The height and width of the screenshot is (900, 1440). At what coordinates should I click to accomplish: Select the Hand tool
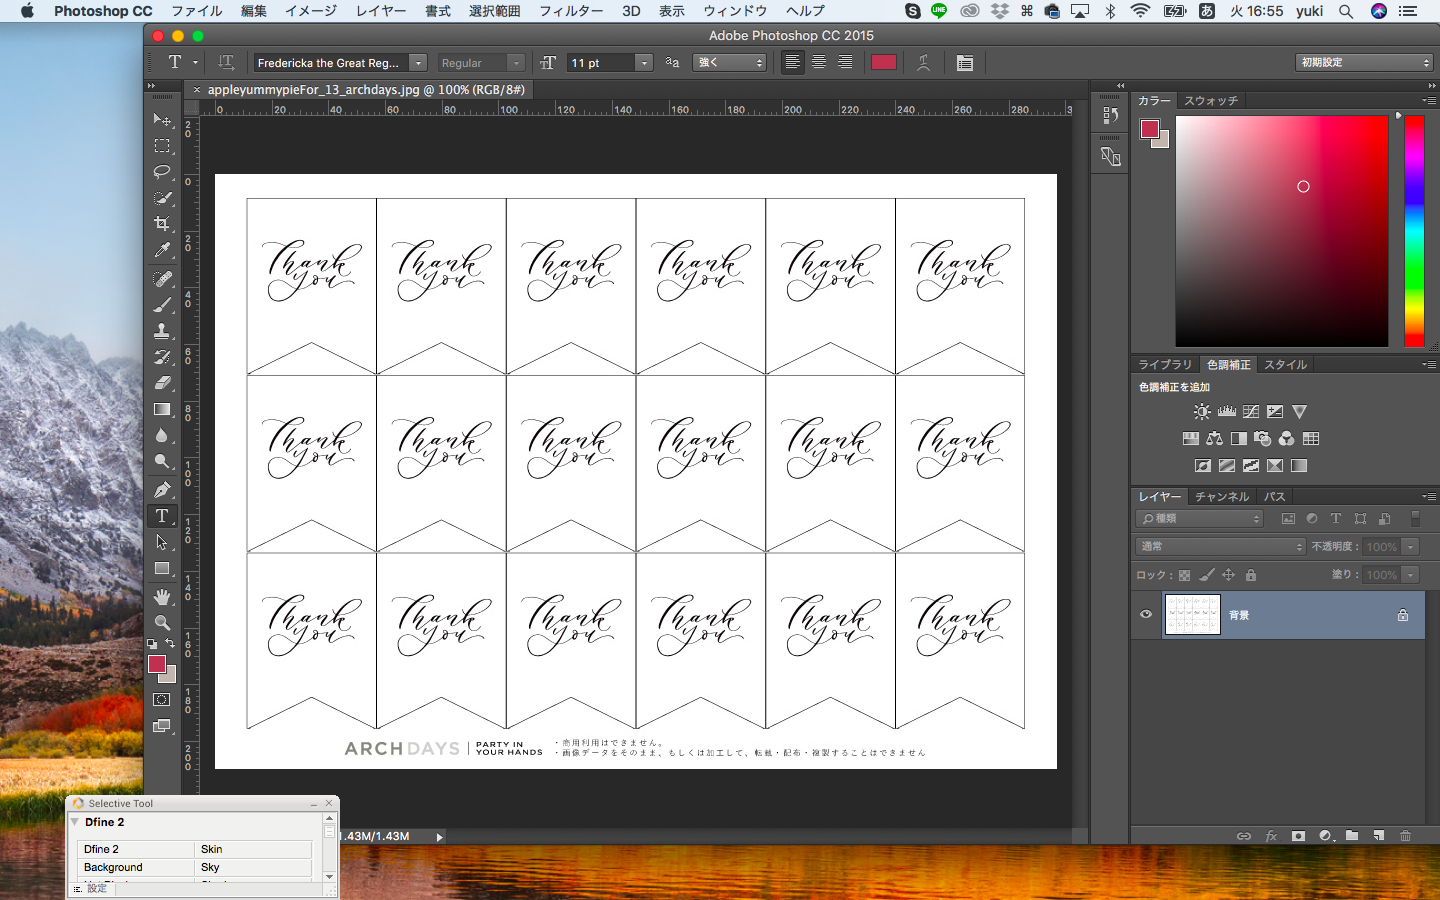(162, 597)
